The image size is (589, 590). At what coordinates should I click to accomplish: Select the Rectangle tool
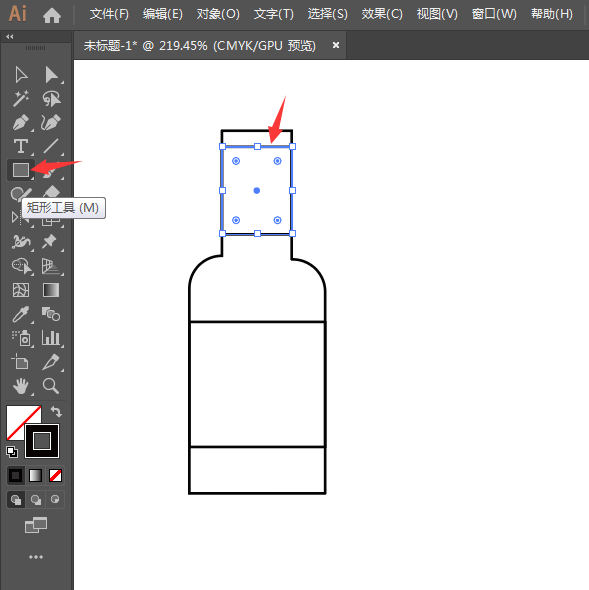pos(21,170)
